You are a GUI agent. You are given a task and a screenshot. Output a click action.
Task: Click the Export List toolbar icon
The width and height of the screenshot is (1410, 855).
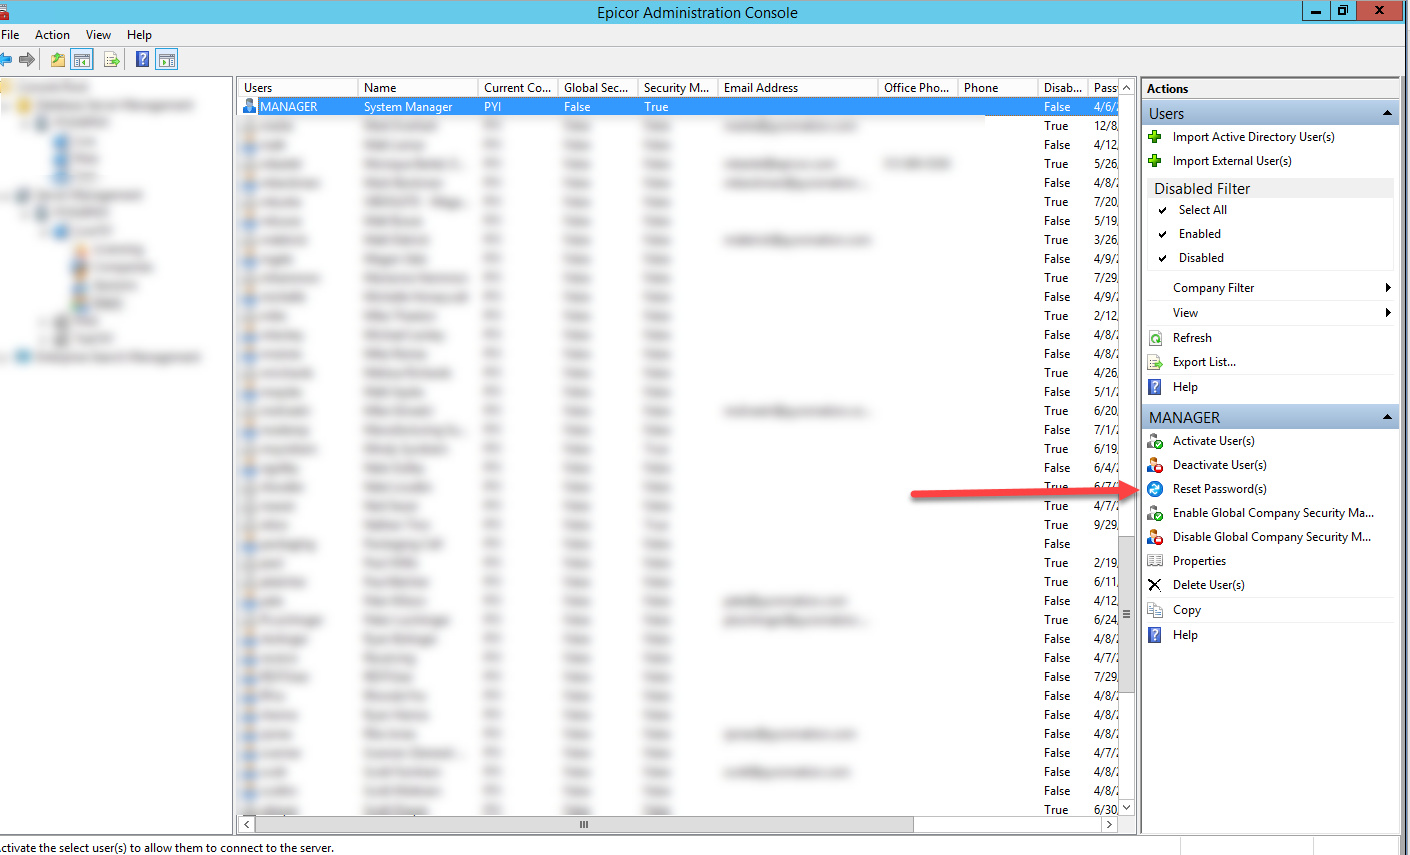point(112,60)
